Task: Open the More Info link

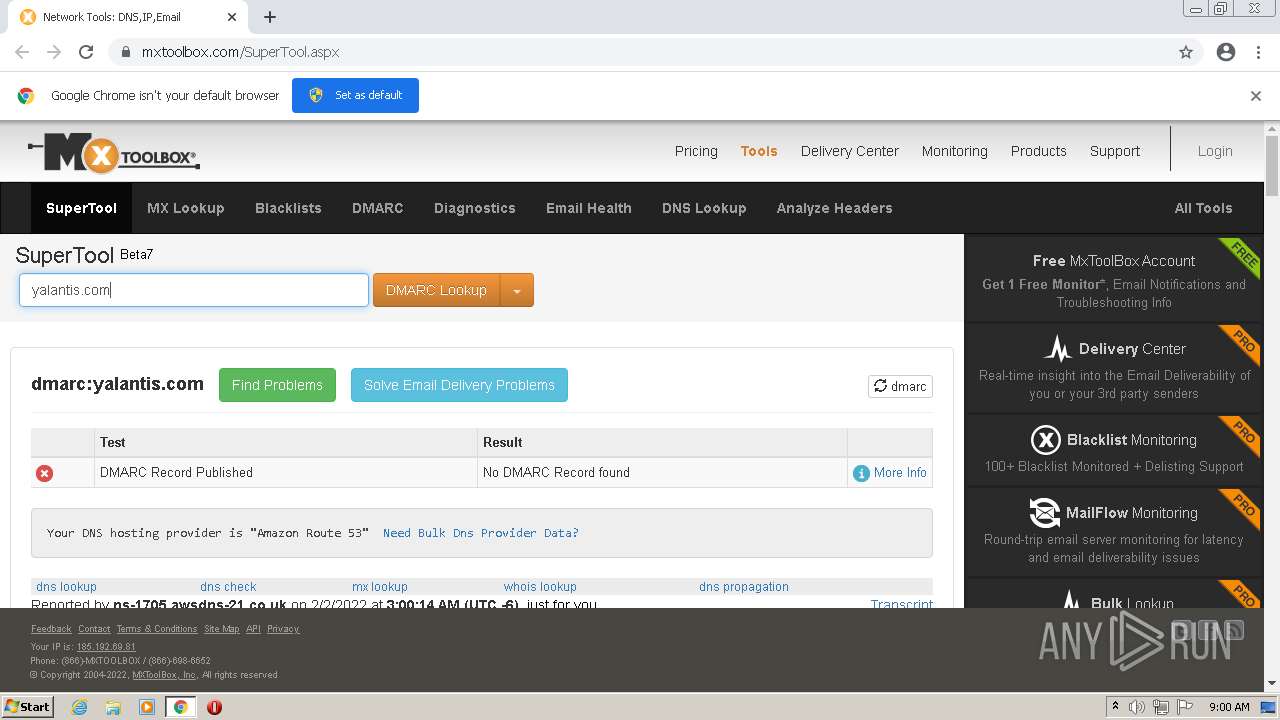Action: 900,473
